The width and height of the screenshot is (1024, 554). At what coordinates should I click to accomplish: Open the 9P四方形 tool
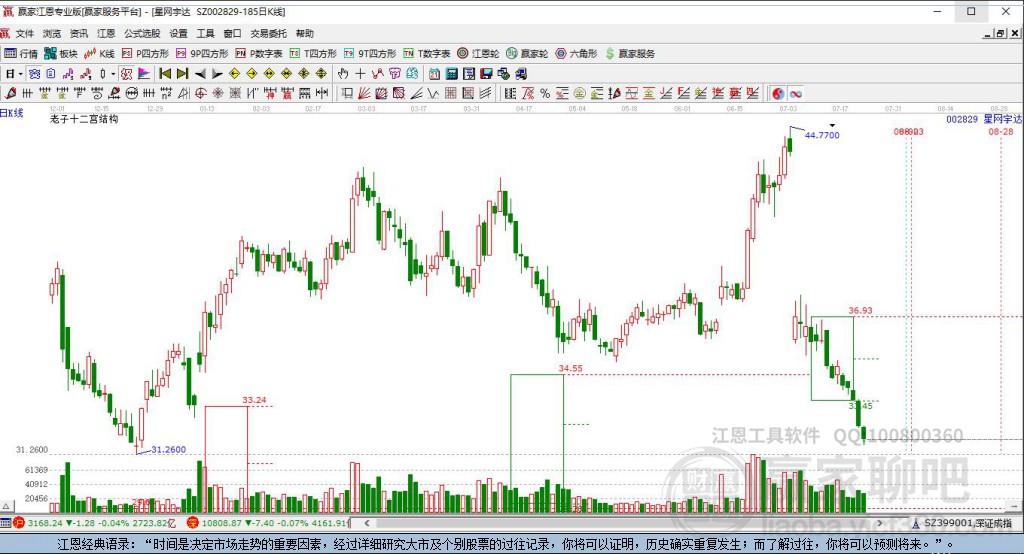click(202, 54)
